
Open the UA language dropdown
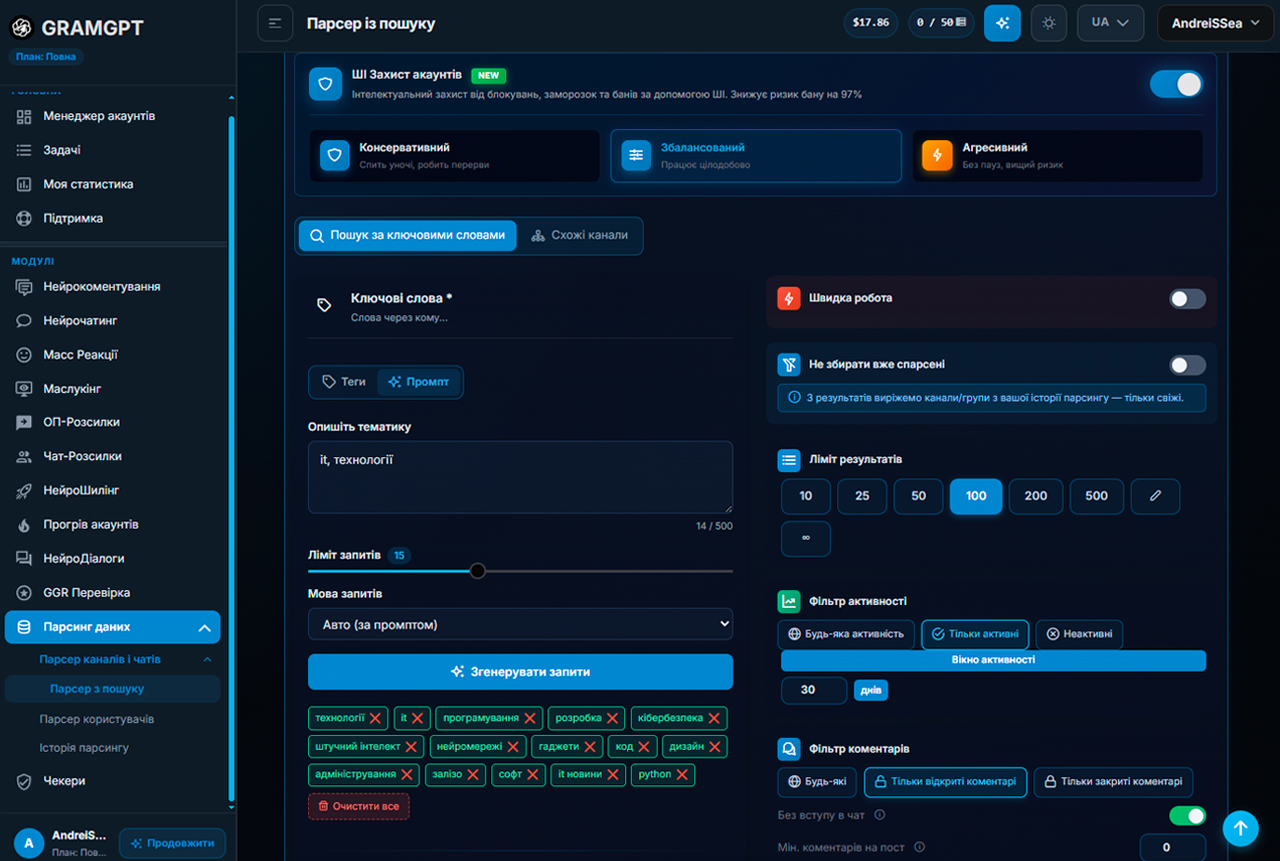tap(1110, 23)
